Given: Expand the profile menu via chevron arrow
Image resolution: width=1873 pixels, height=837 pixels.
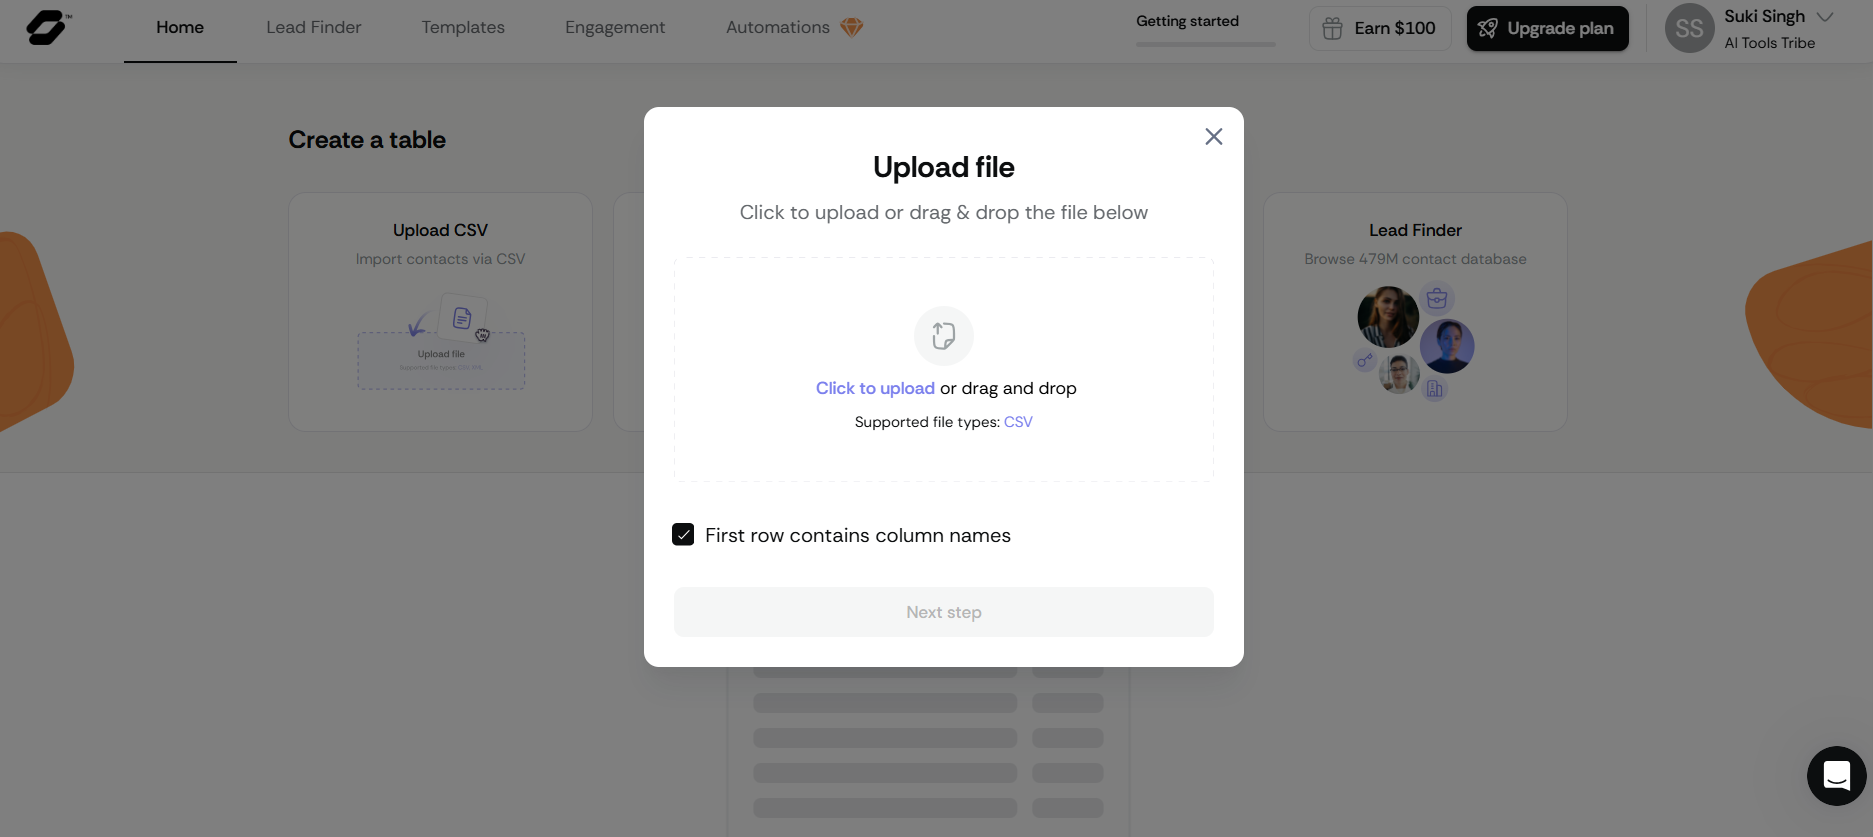Looking at the screenshot, I should 1826,16.
